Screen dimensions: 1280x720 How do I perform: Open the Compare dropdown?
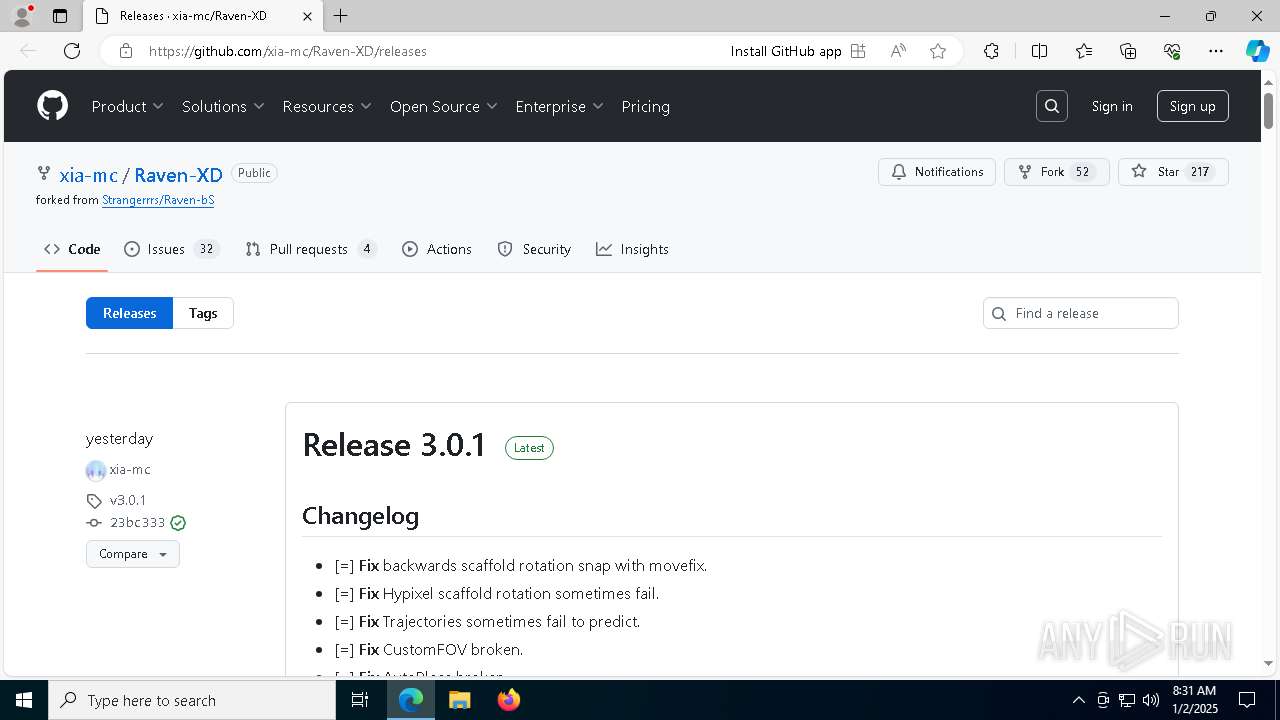[133, 554]
